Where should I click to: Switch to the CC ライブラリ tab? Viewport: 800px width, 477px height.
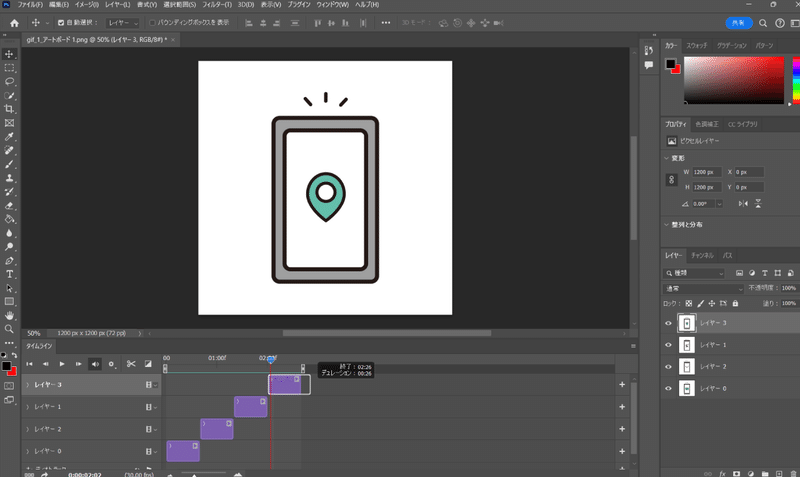(743, 124)
